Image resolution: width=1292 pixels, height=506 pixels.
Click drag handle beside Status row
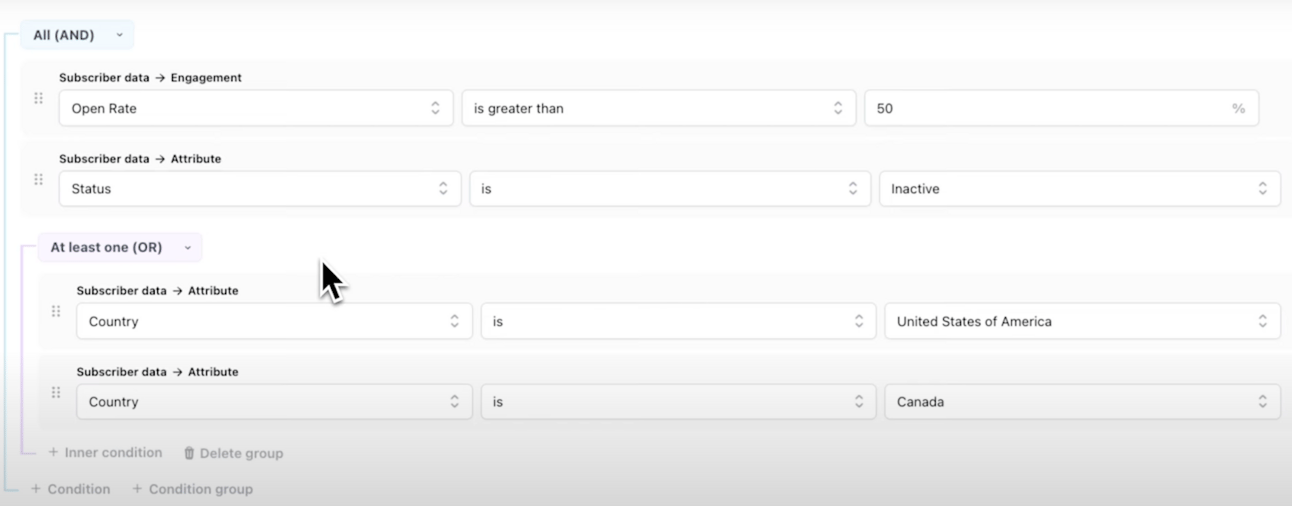39,179
